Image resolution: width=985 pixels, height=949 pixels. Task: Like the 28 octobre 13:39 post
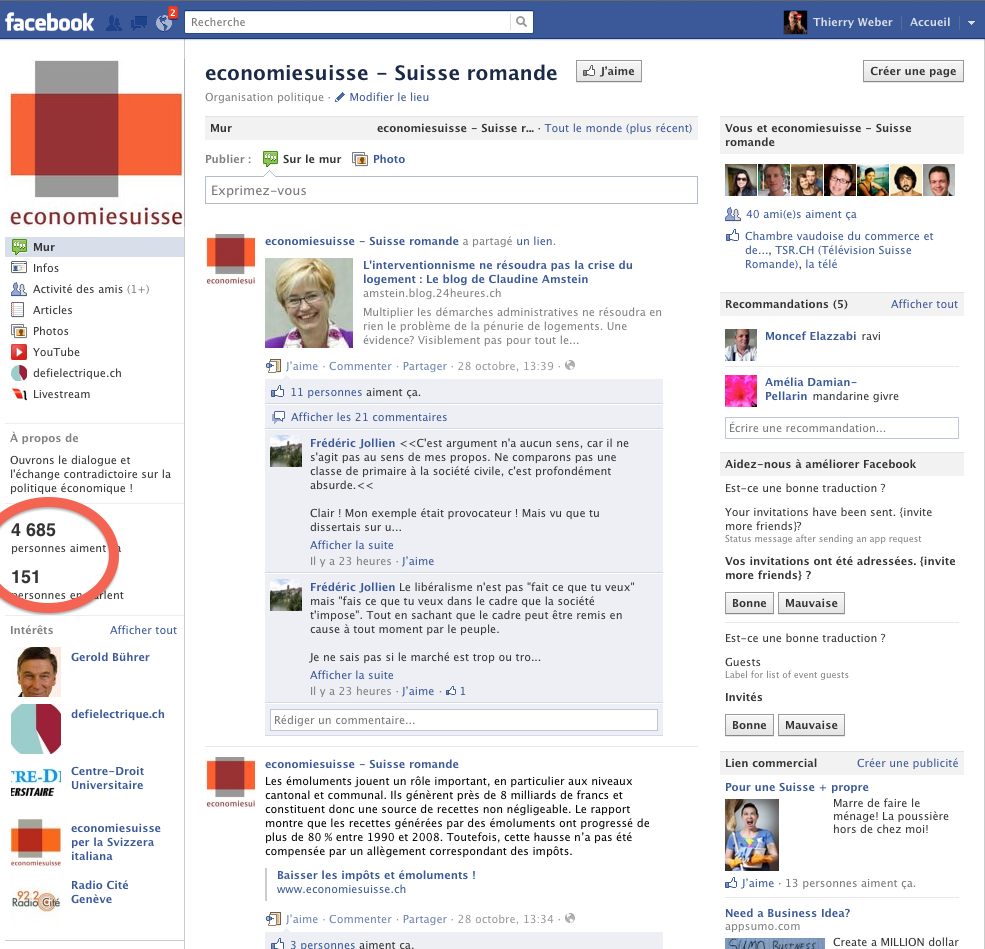click(302, 366)
